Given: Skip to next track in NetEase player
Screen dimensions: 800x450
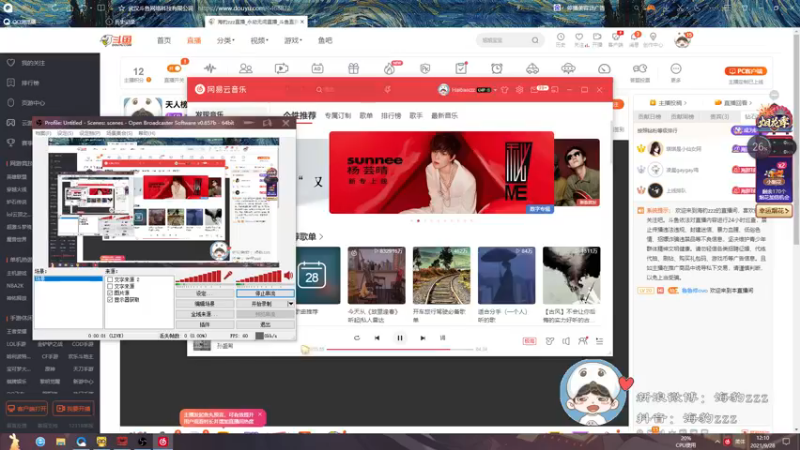Looking at the screenshot, I should tap(422, 338).
